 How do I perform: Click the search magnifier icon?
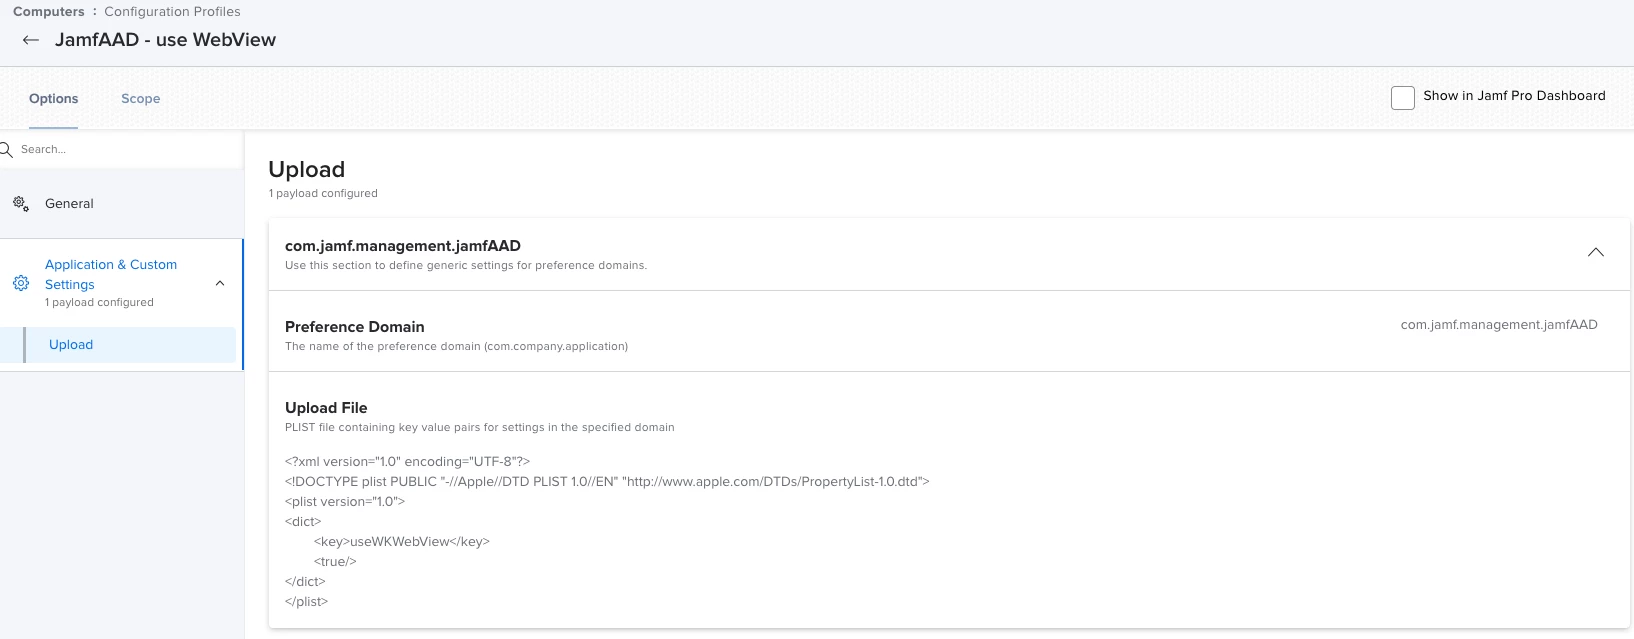pos(6,150)
